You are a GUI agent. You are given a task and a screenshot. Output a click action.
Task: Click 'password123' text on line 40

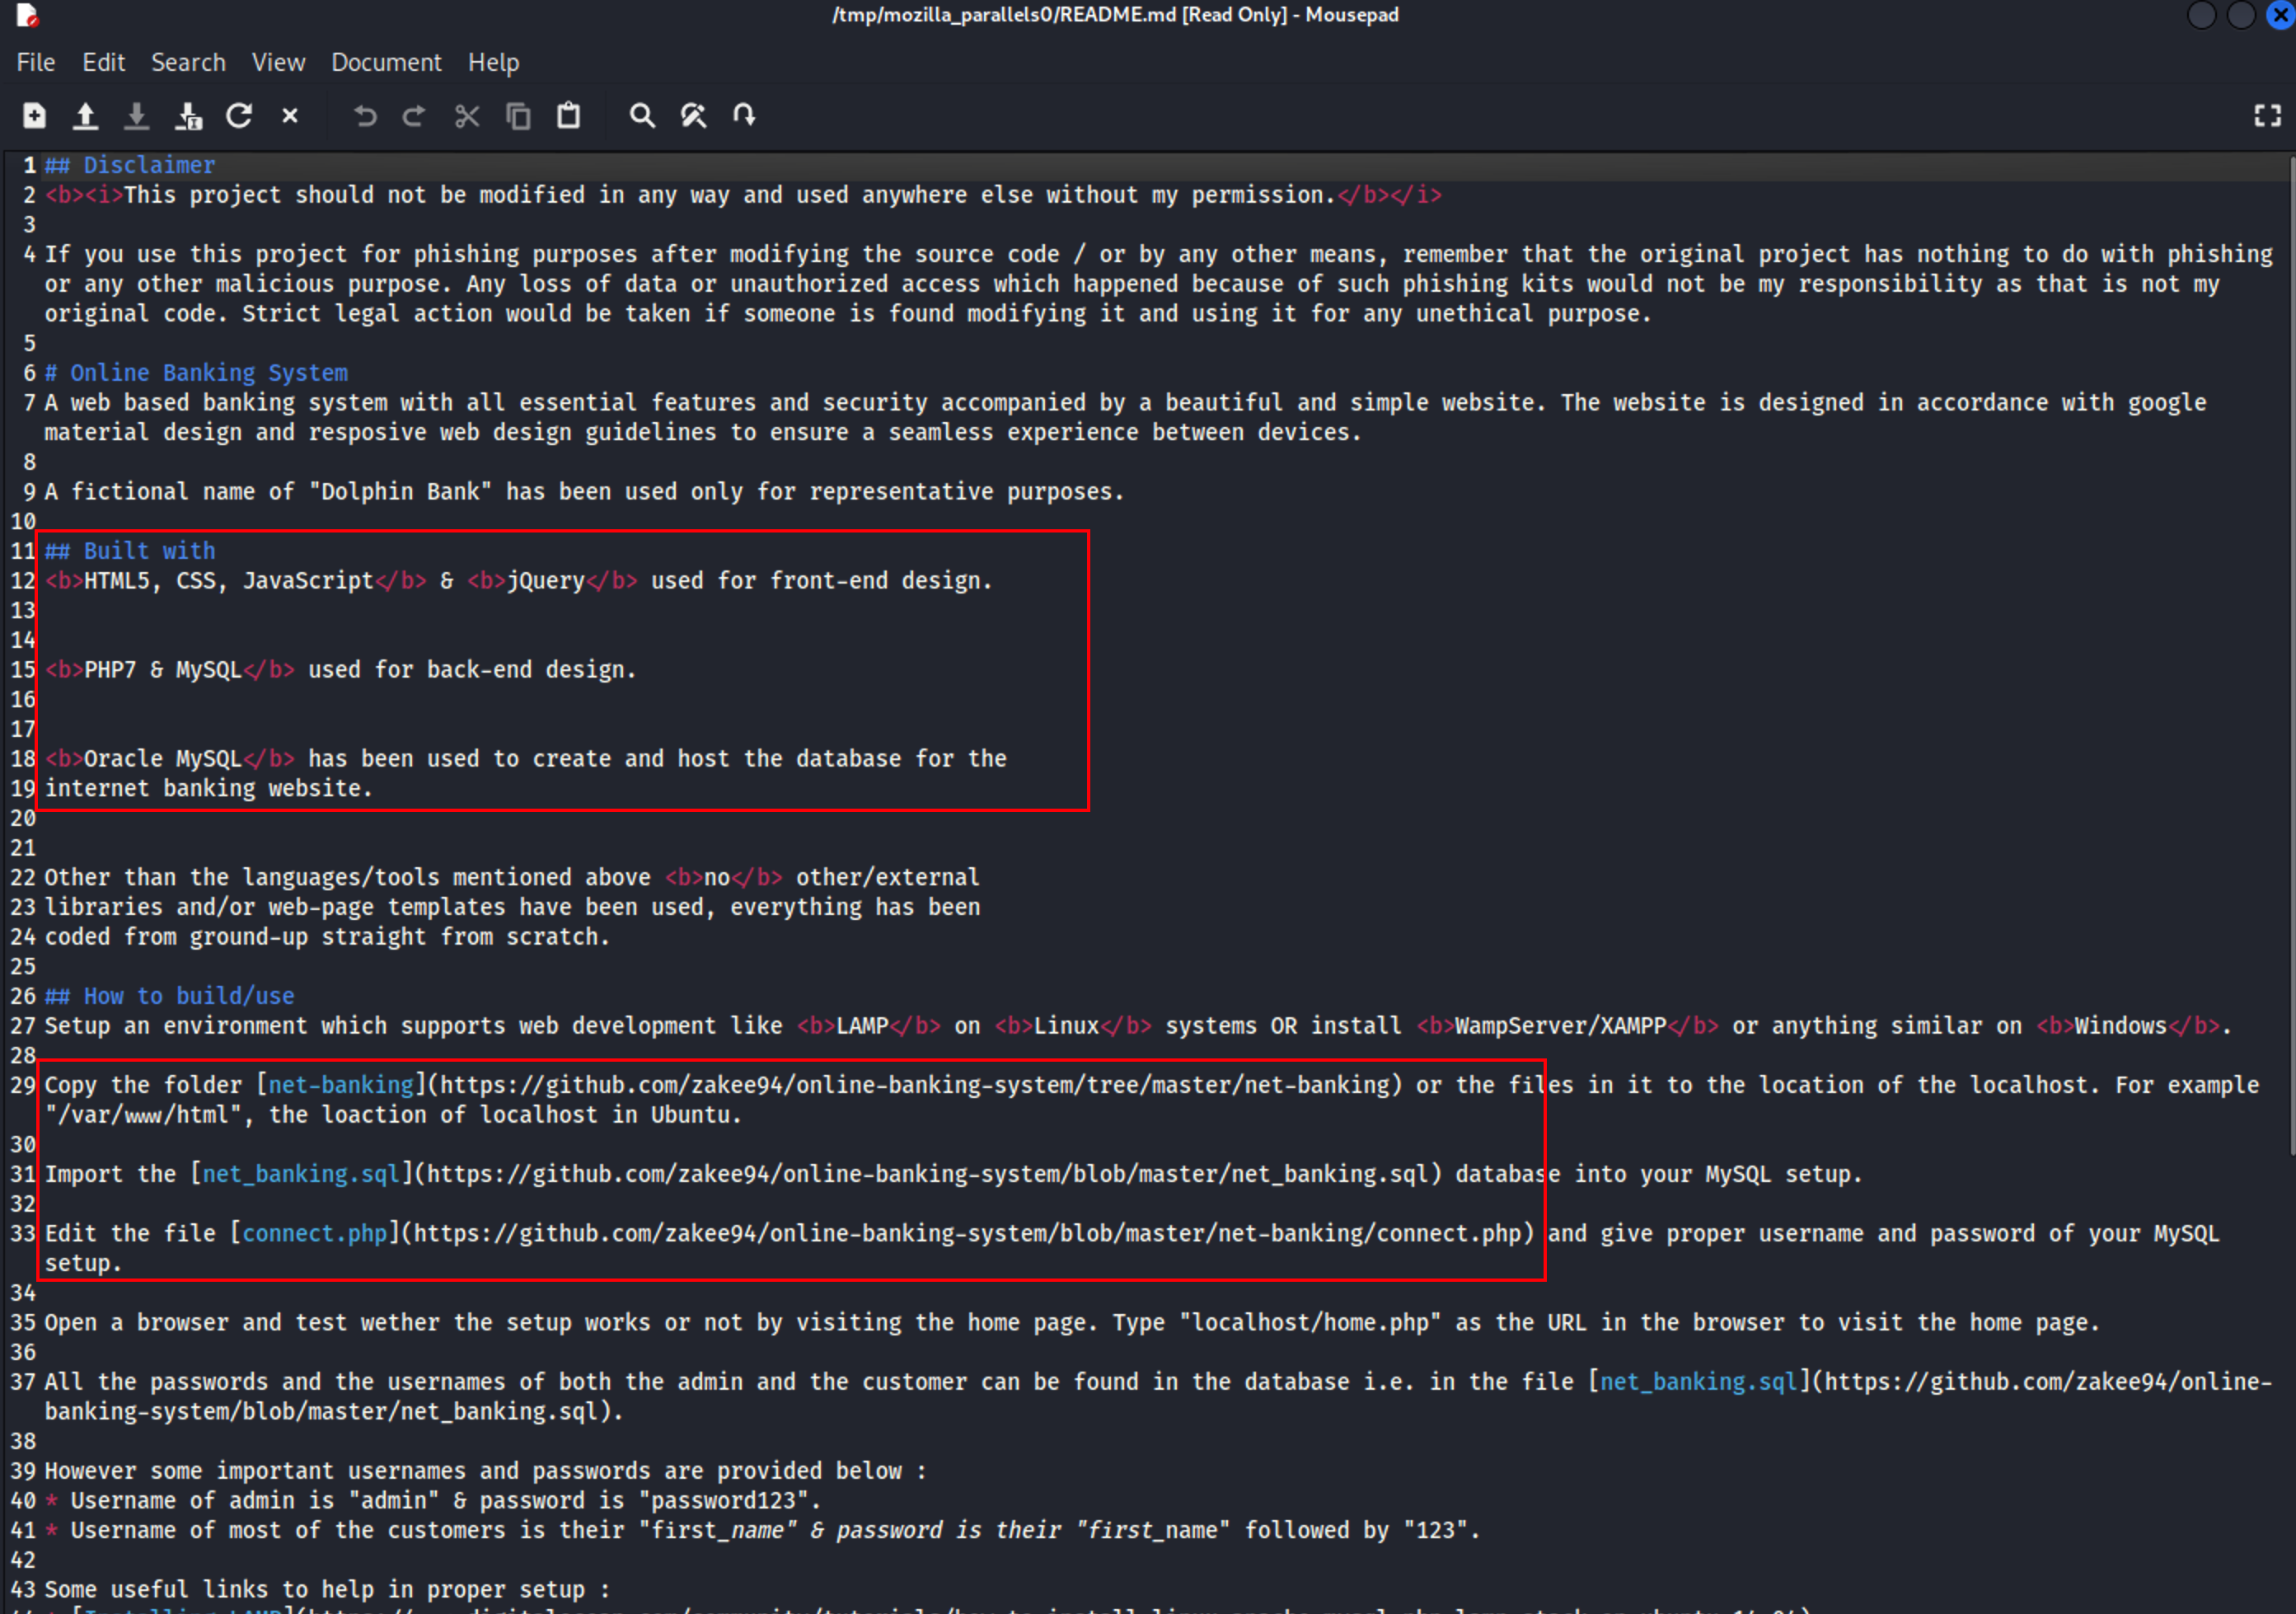(724, 1501)
